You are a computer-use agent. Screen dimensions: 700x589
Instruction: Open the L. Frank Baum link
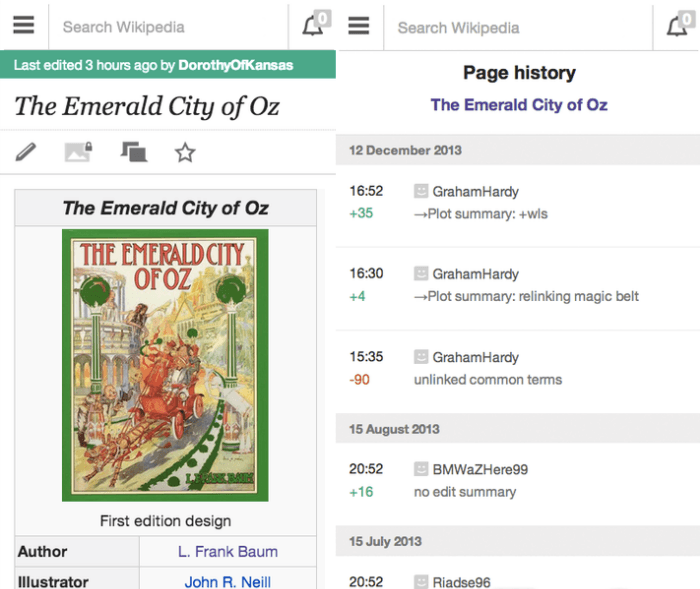pyautogui.click(x=228, y=551)
